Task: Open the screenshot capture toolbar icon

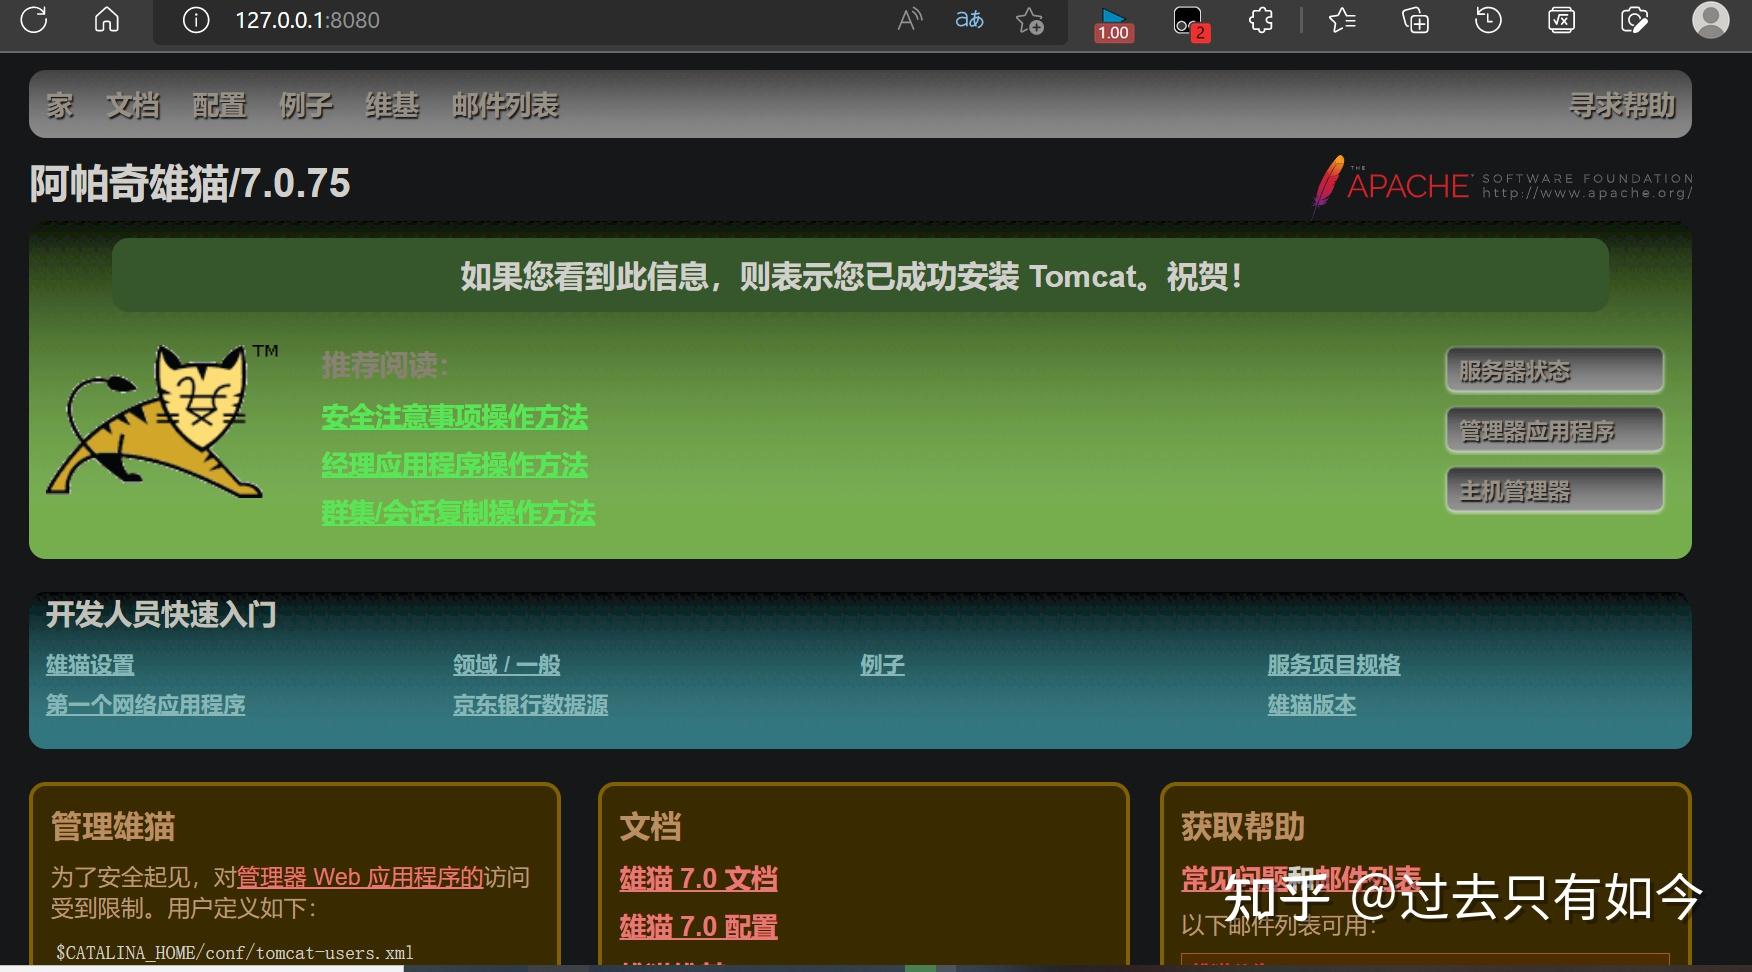Action: click(1634, 20)
